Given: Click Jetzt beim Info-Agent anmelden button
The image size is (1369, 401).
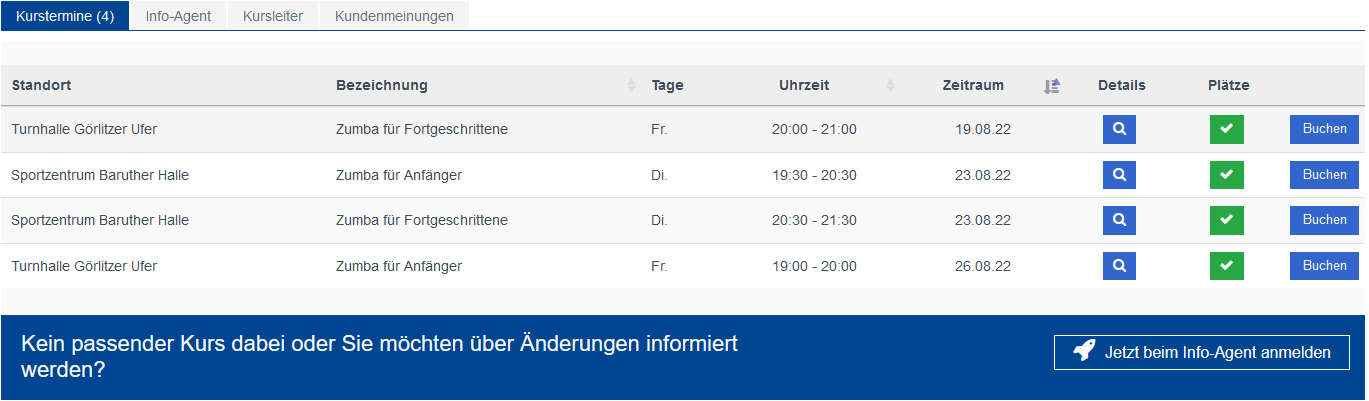Looking at the screenshot, I should pyautogui.click(x=1202, y=352).
